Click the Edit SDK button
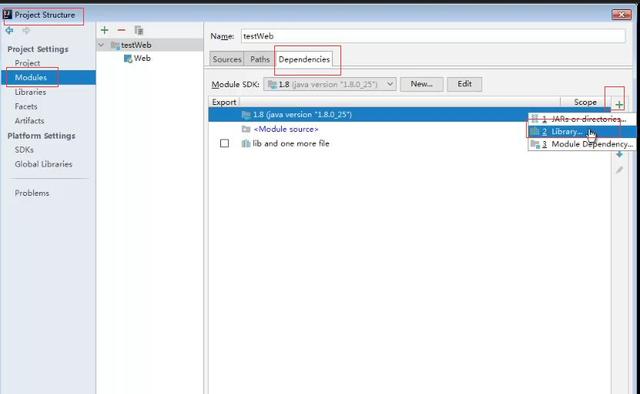This screenshot has height=394, width=640. pyautogui.click(x=464, y=84)
